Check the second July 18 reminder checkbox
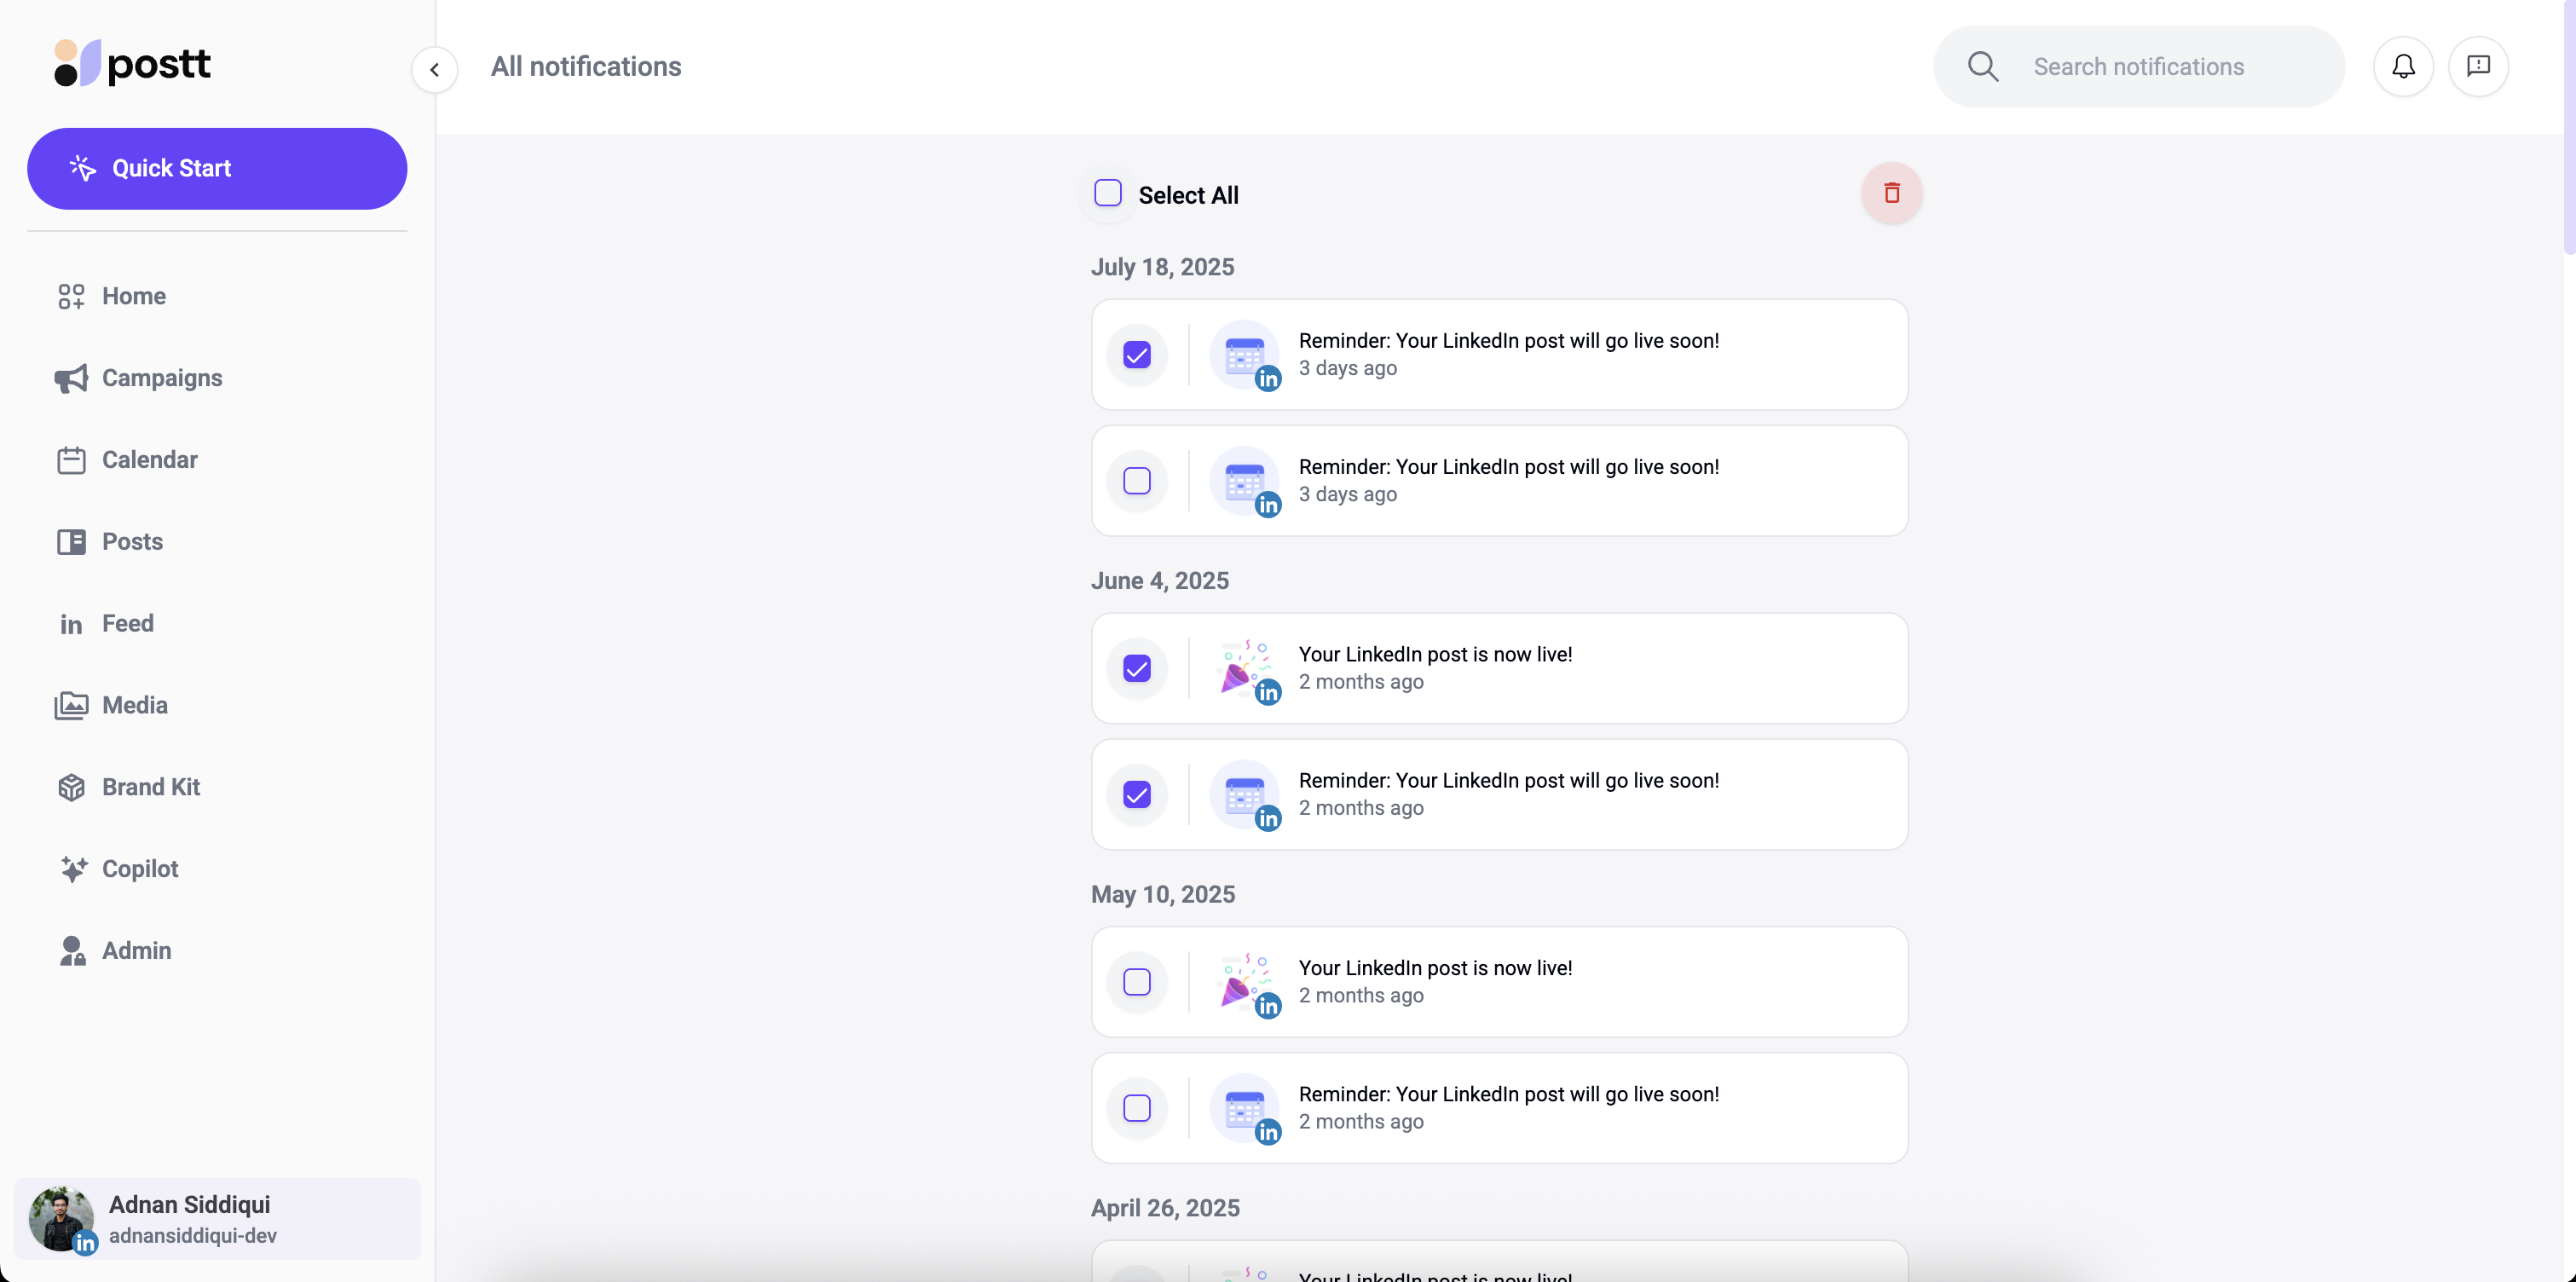The width and height of the screenshot is (2576, 1282). [1137, 481]
